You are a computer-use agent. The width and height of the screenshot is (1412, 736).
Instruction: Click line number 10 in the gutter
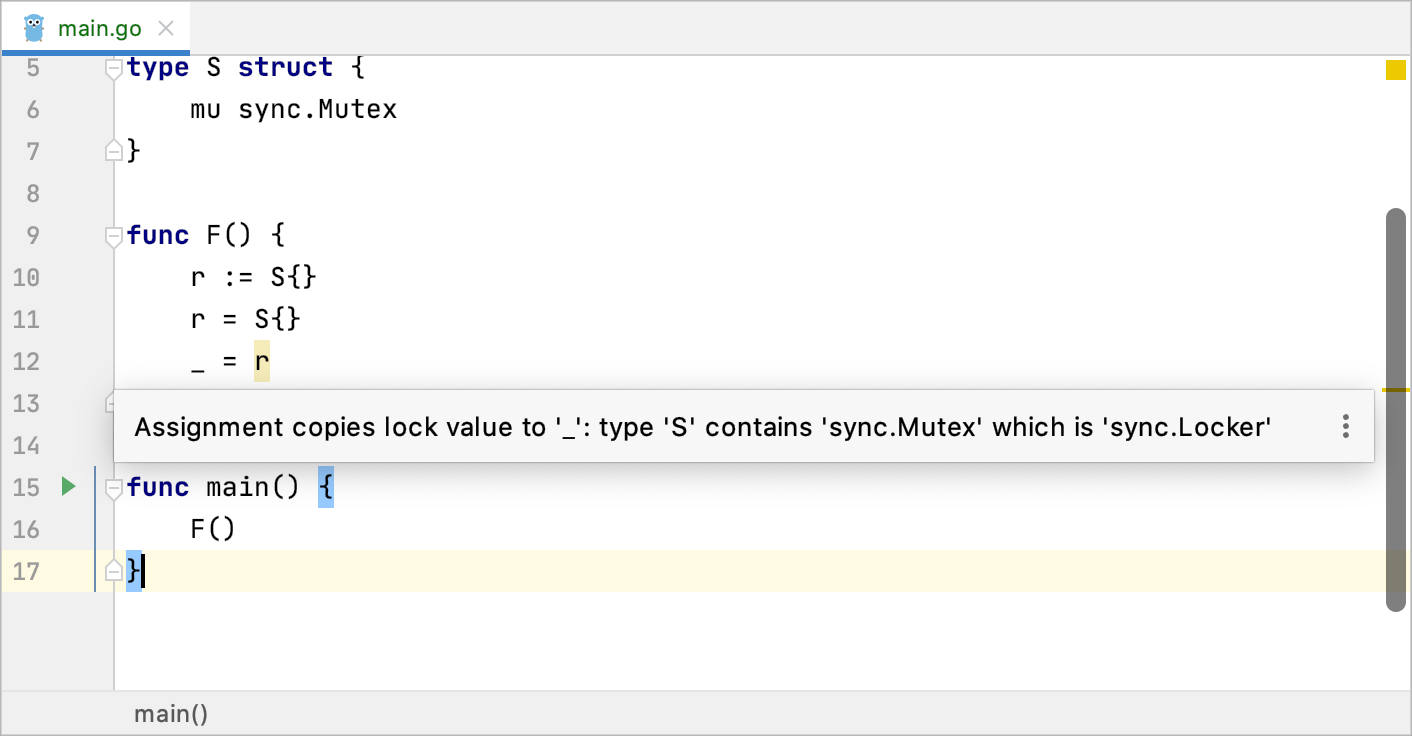[x=26, y=277]
